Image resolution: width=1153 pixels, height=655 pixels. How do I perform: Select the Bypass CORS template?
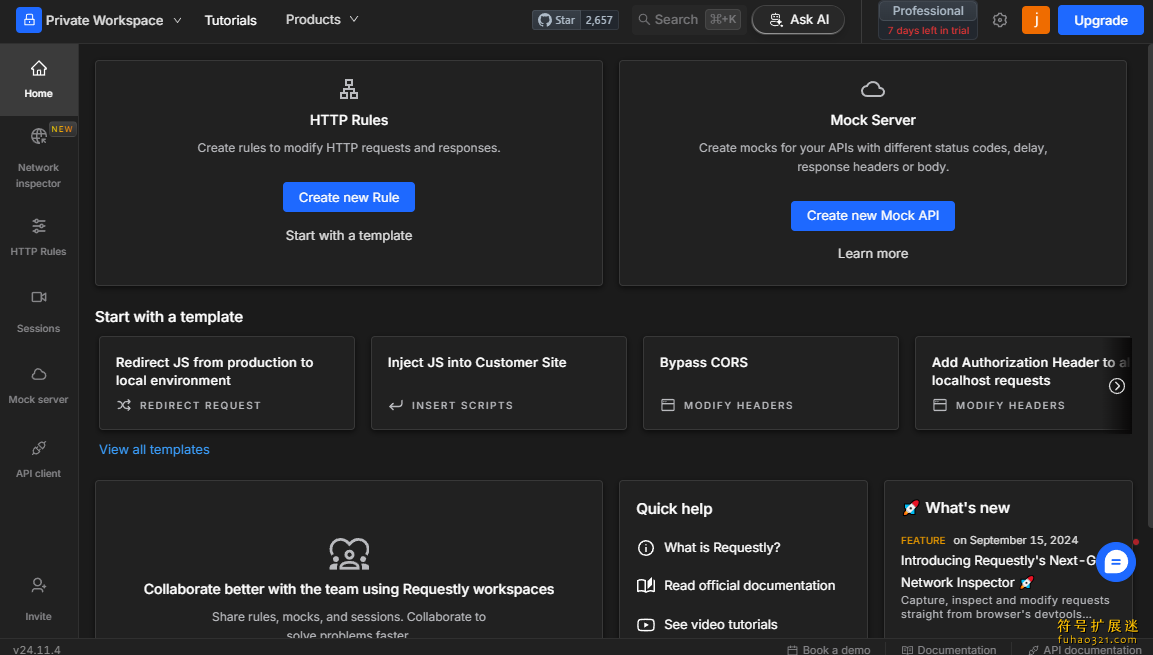tap(771, 383)
